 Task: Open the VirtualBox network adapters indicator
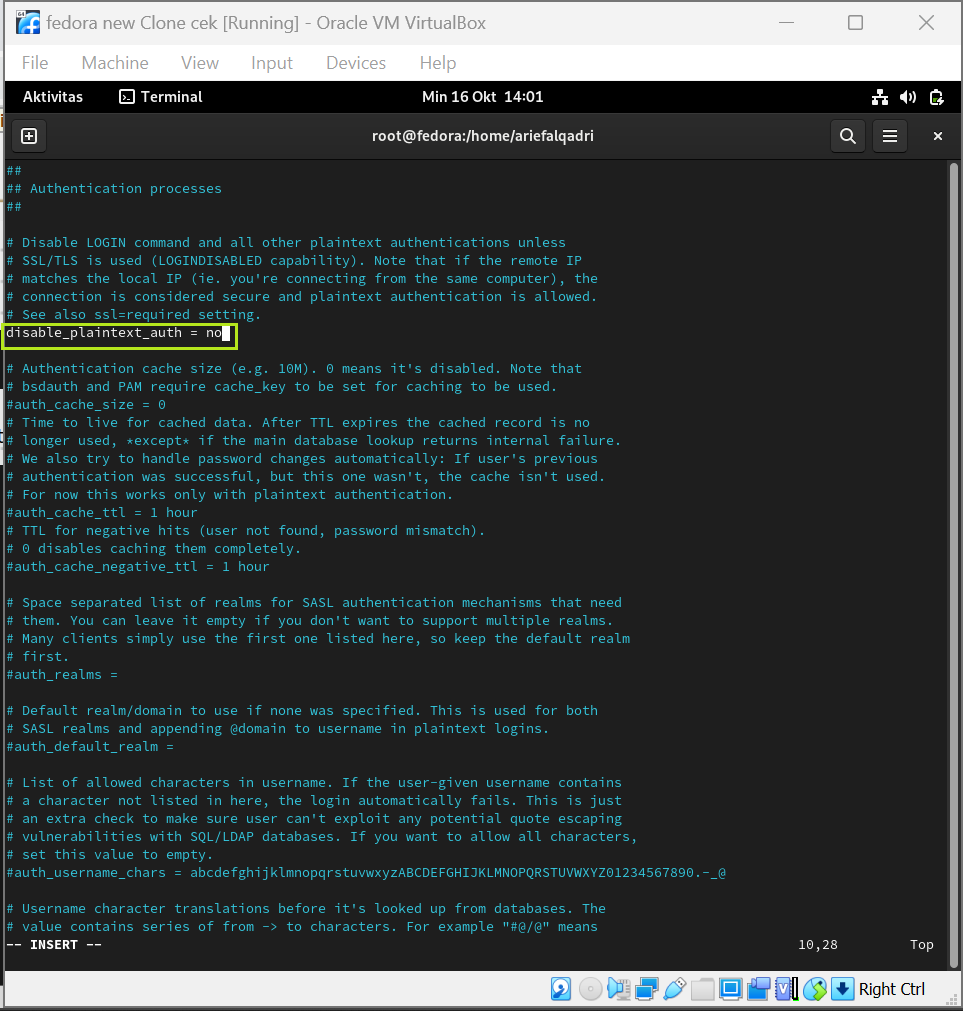(x=647, y=988)
